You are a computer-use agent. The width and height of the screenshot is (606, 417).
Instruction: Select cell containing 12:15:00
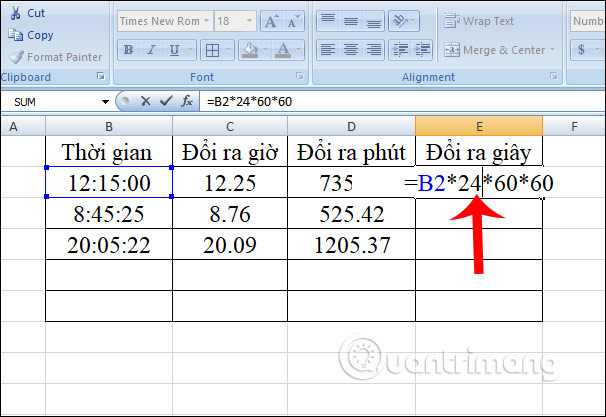(109, 182)
